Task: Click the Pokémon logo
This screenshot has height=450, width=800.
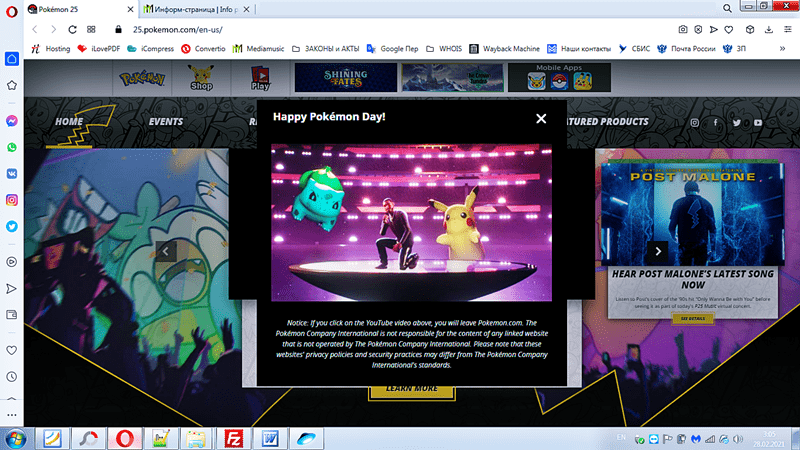Action: [142, 78]
